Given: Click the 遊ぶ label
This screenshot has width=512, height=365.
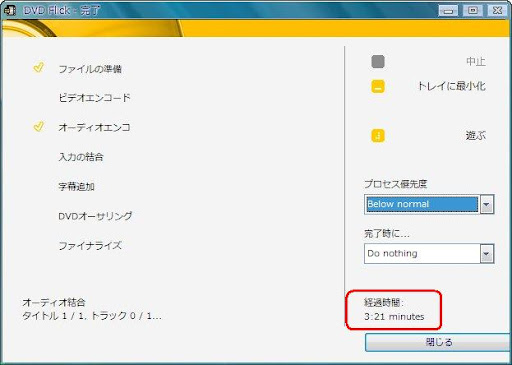Looking at the screenshot, I should [x=476, y=135].
